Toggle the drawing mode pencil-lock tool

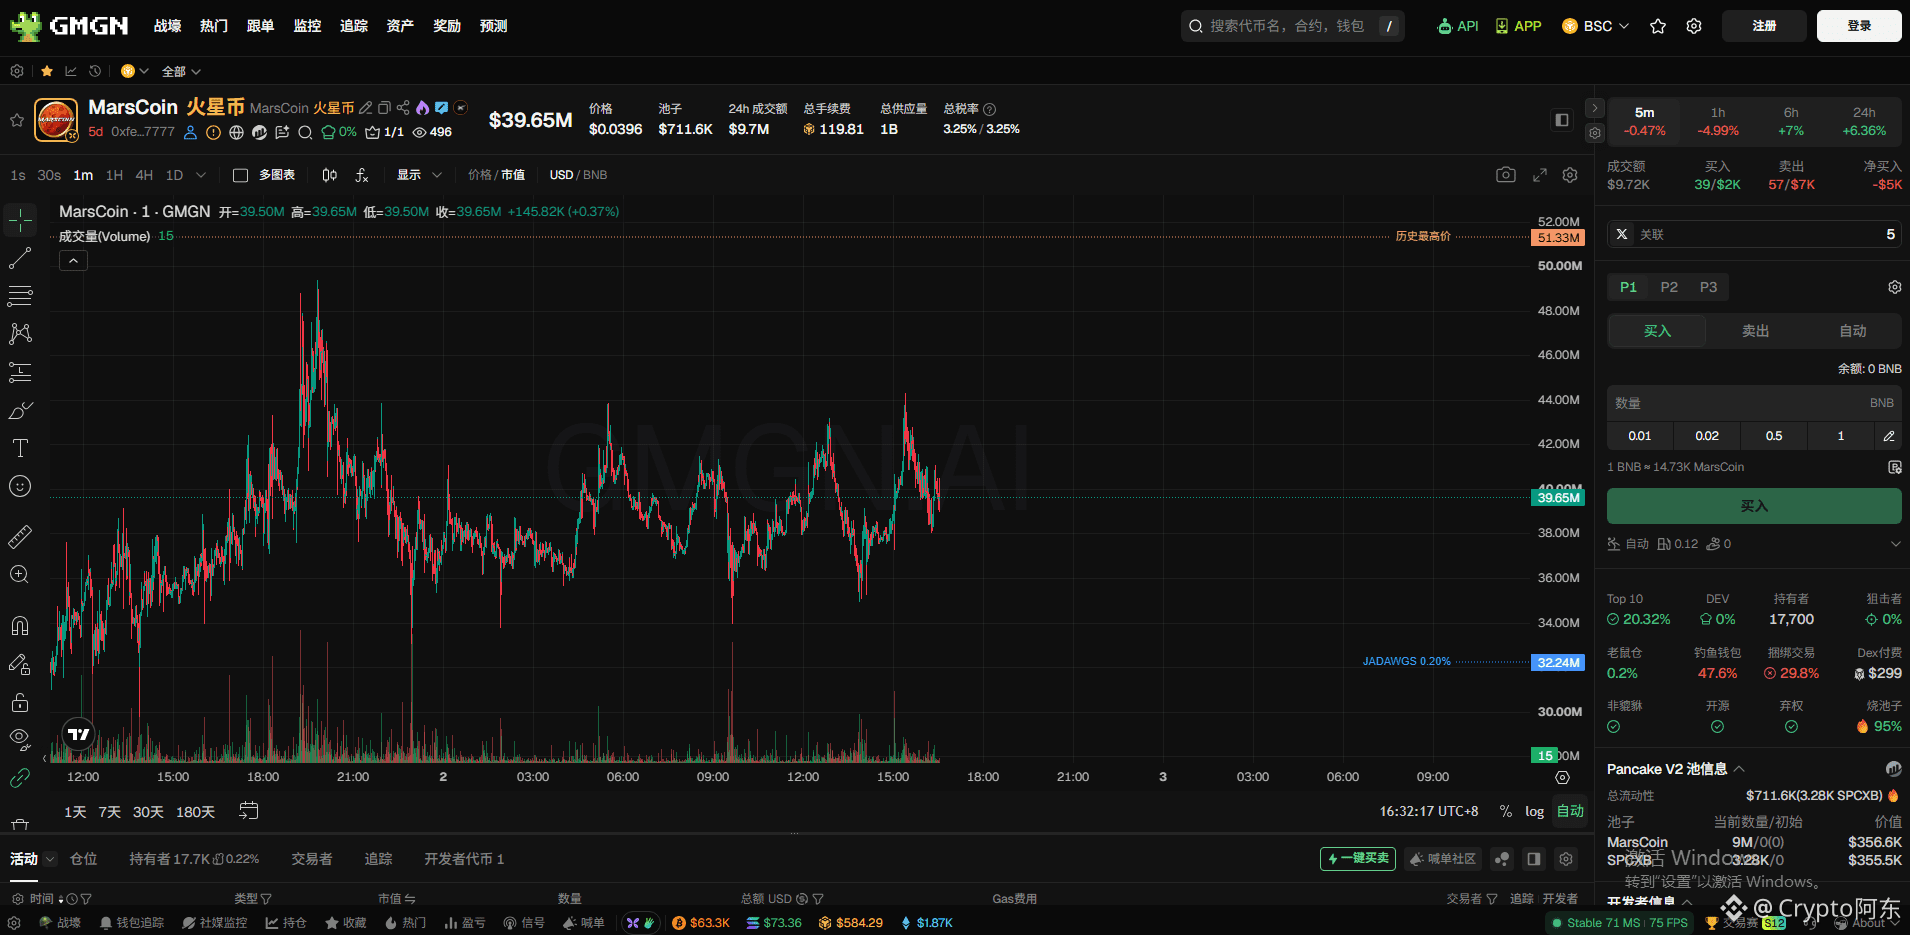tap(20, 664)
